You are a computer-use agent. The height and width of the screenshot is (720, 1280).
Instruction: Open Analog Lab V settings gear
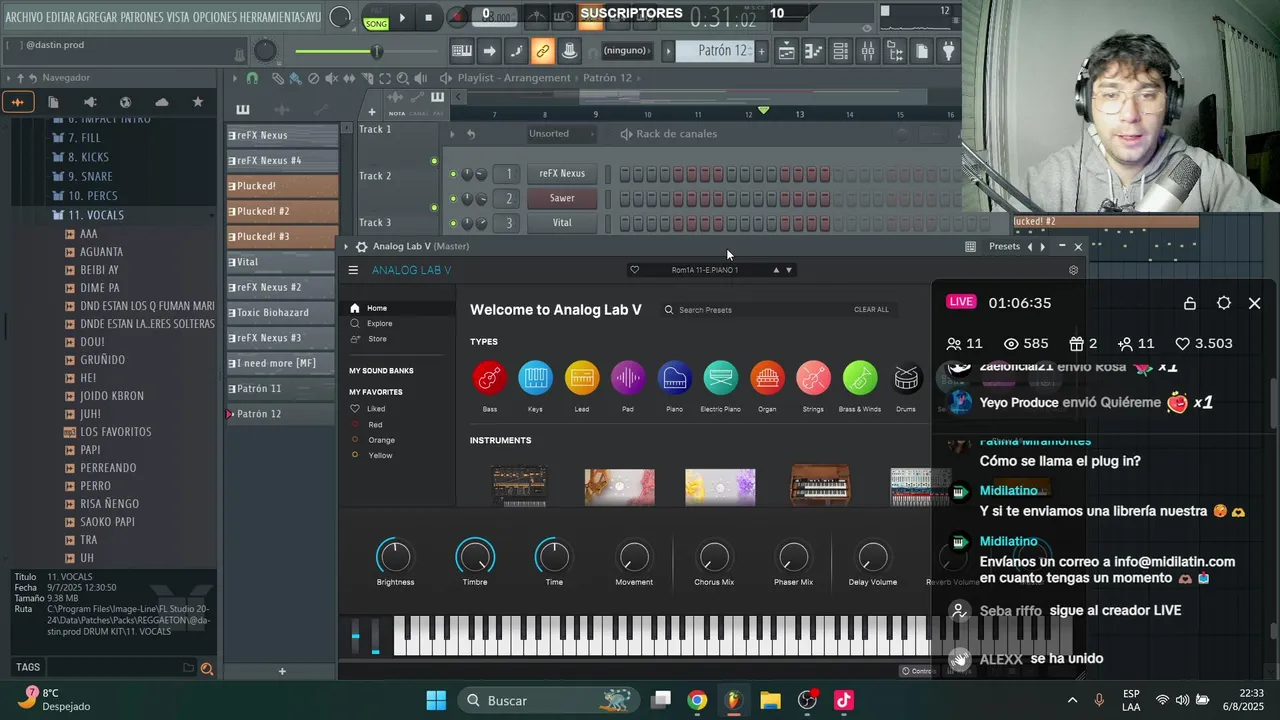tap(1073, 270)
